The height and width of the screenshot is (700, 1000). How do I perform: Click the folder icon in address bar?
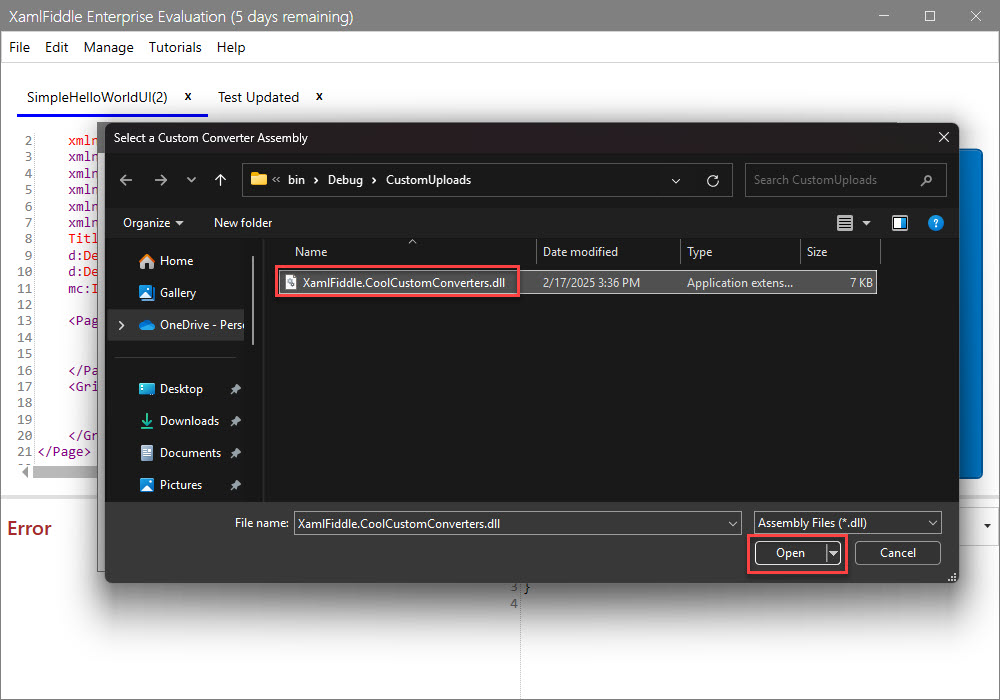[x=258, y=179]
